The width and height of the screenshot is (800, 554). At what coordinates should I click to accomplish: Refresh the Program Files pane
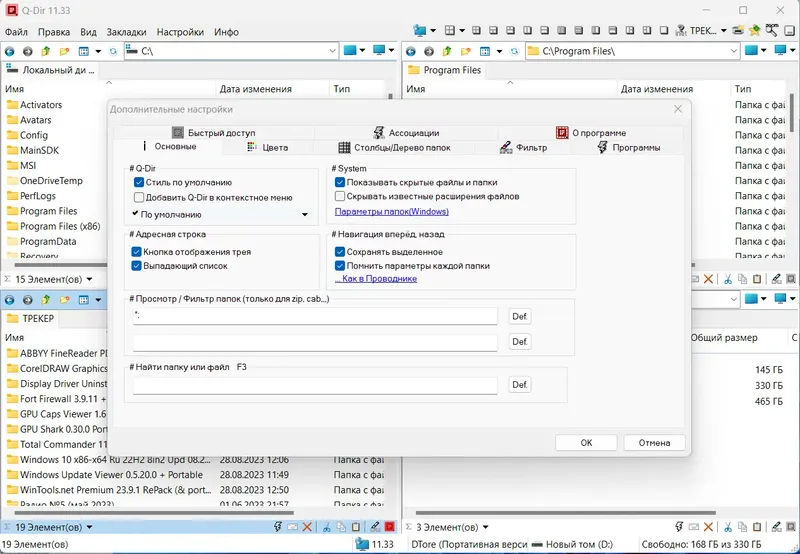(514, 51)
